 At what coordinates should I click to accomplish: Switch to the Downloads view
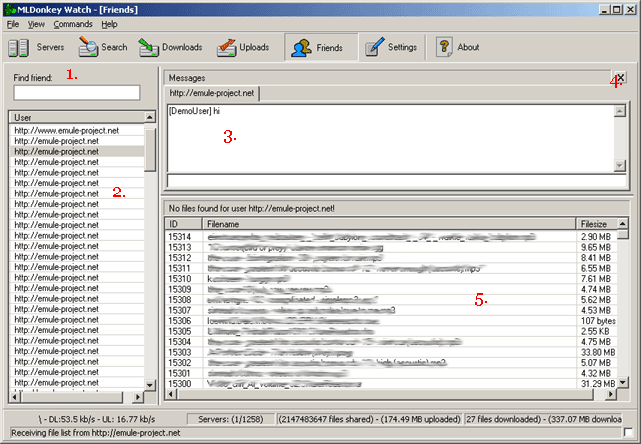(x=149, y=47)
